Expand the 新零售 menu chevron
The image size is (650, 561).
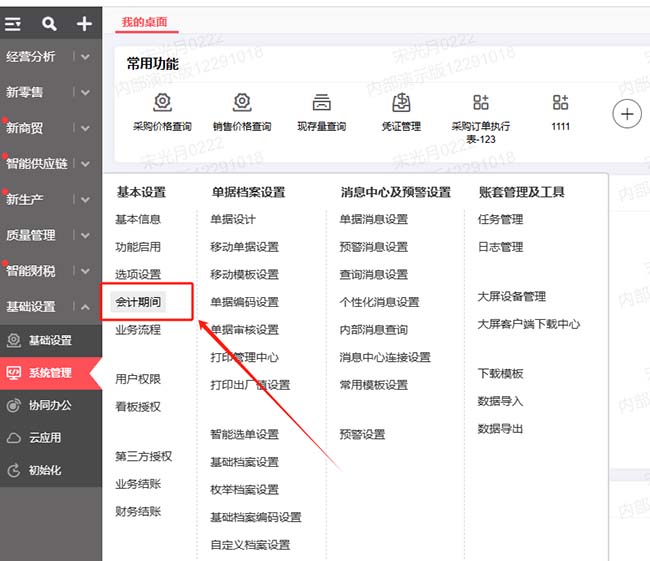pos(86,93)
